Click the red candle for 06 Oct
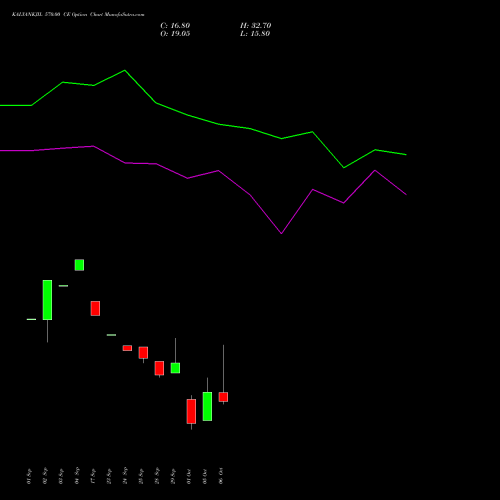This screenshot has height=500, width=500. point(223,397)
